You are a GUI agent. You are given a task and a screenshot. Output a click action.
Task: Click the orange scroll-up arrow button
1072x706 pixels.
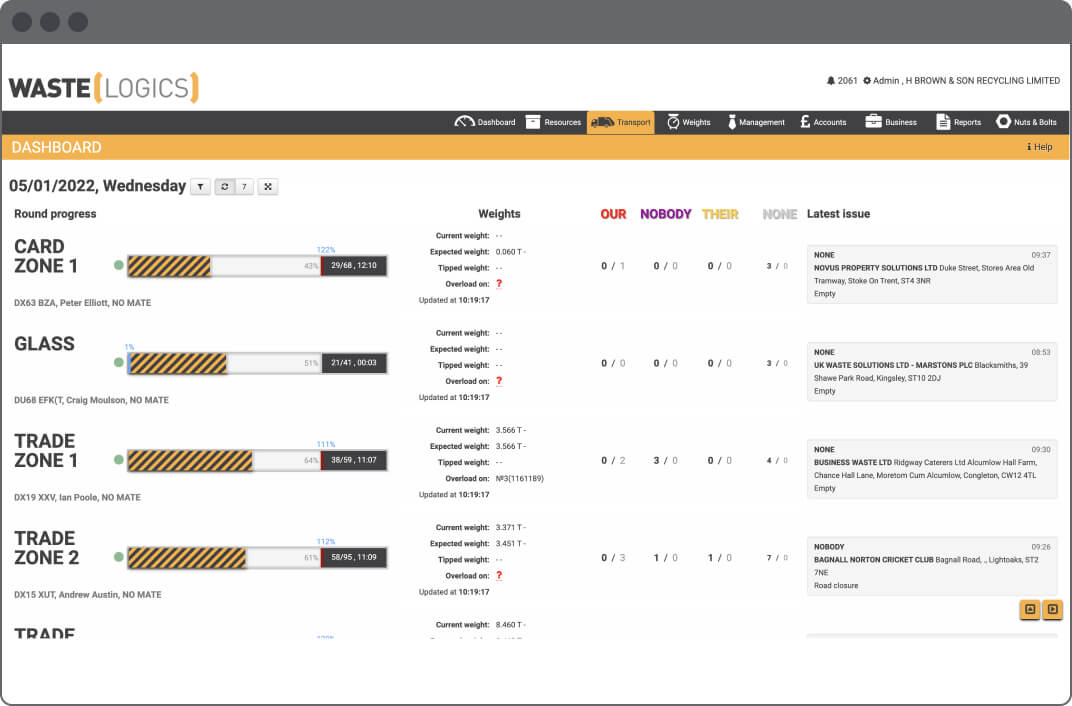pos(1030,609)
